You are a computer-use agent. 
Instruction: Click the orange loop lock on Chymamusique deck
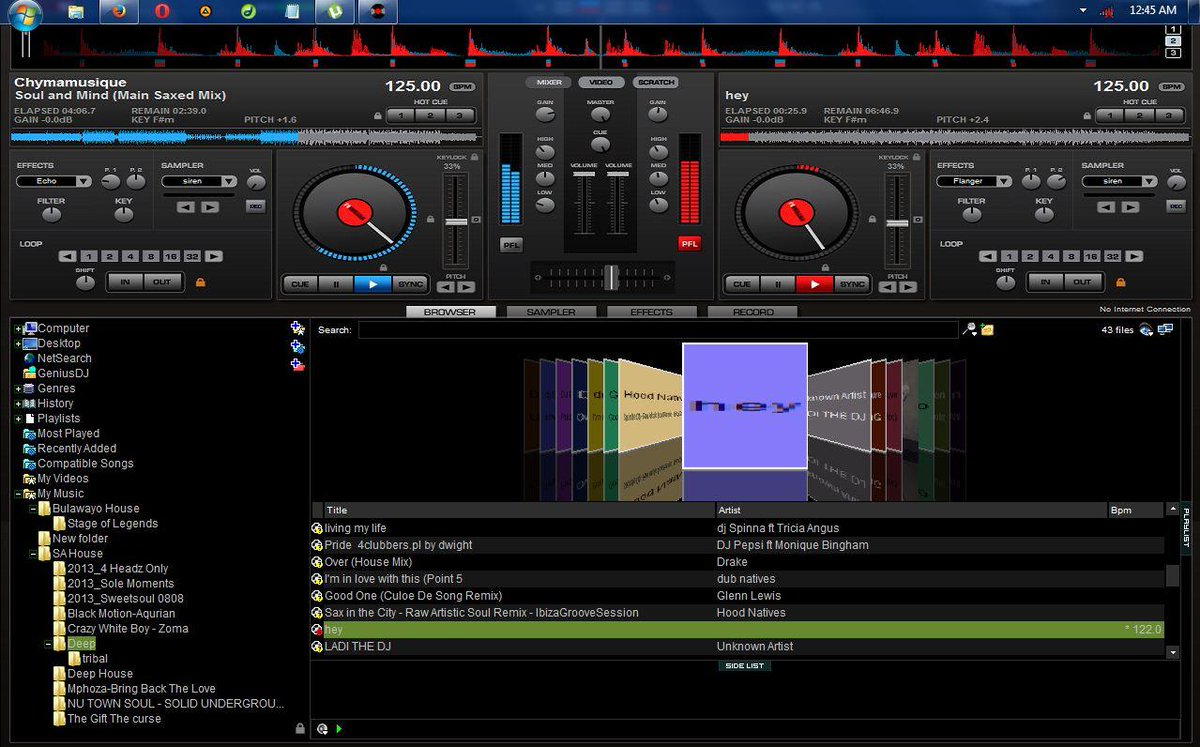click(x=200, y=283)
